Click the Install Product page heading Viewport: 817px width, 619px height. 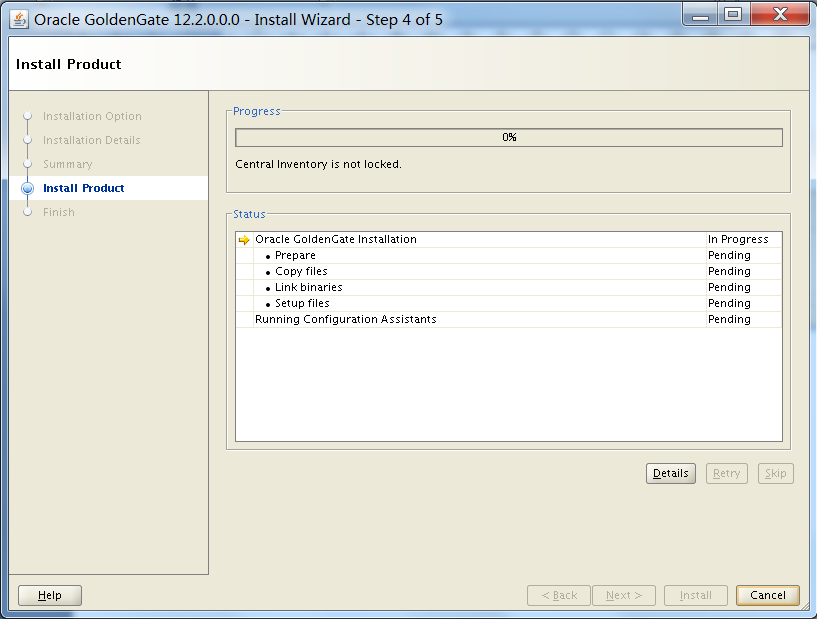68,64
